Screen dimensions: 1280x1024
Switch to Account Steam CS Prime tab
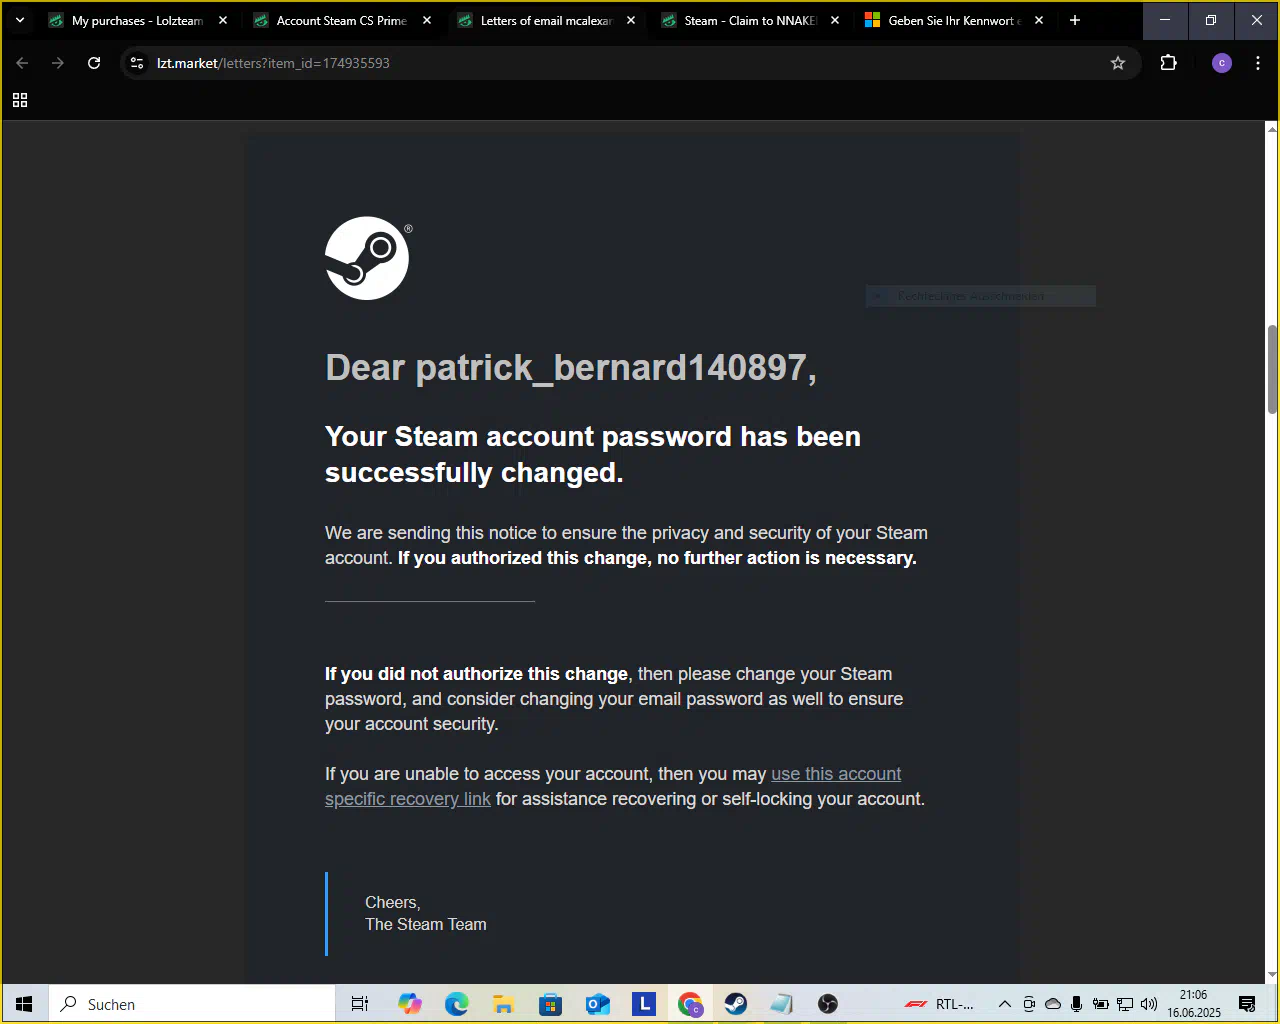341,20
